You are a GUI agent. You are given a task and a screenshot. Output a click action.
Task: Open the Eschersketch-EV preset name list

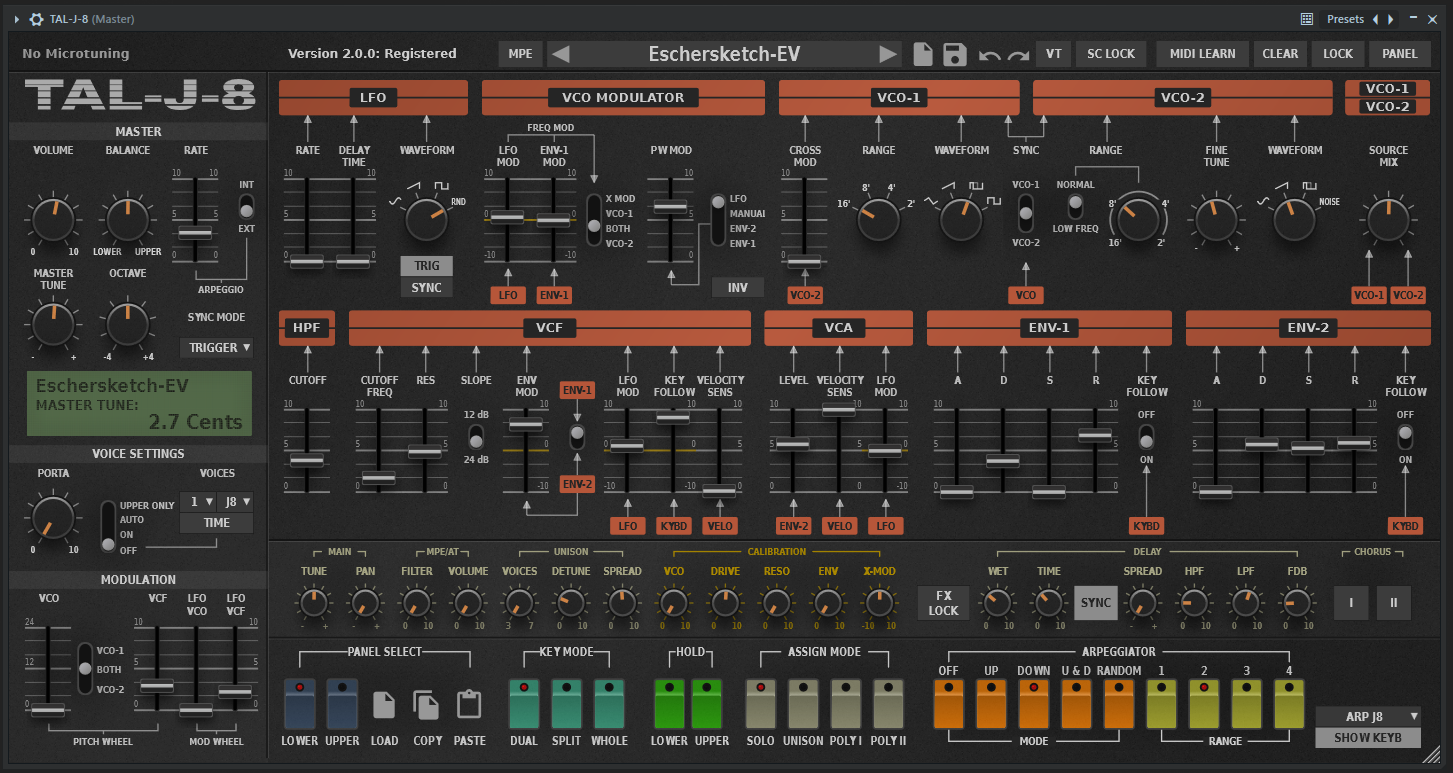pos(724,54)
